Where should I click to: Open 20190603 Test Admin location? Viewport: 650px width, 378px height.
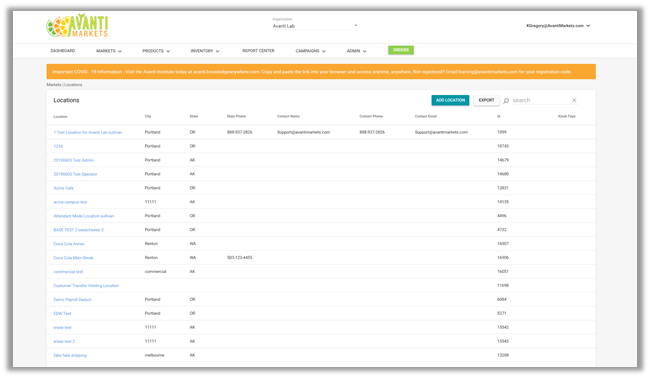pos(73,160)
